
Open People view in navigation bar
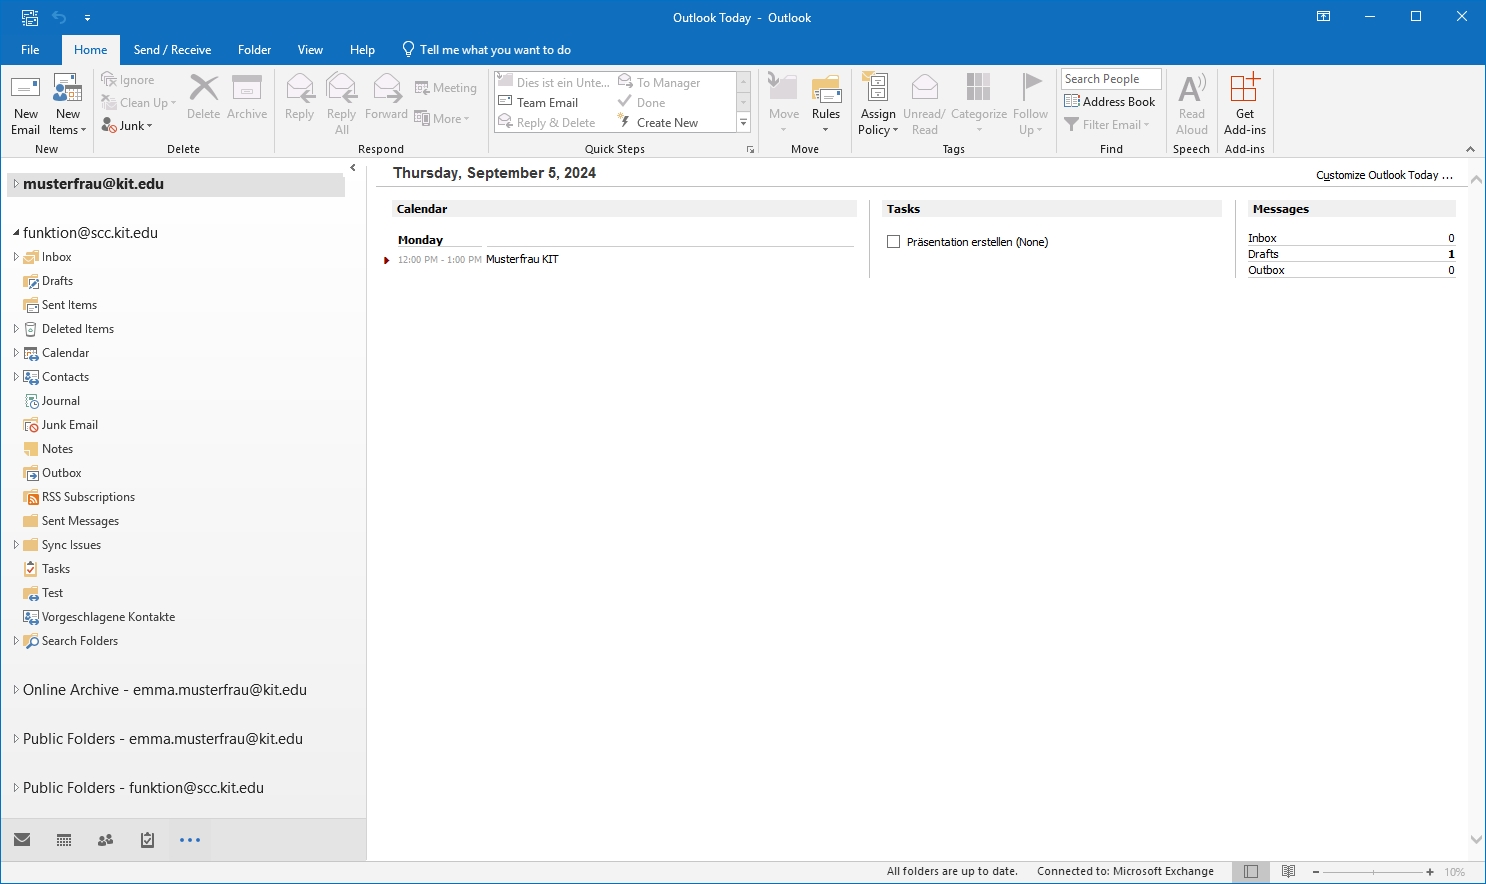point(105,840)
